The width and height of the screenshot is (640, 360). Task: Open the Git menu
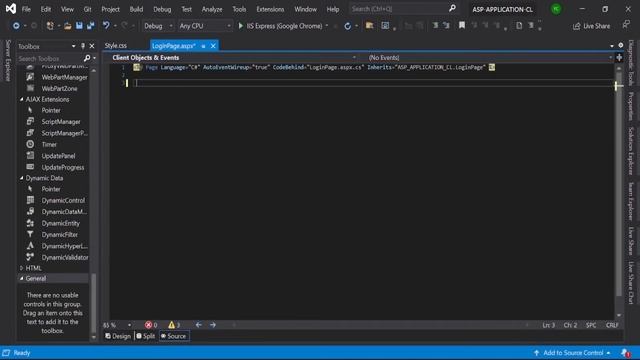pyautogui.click(x=87, y=9)
